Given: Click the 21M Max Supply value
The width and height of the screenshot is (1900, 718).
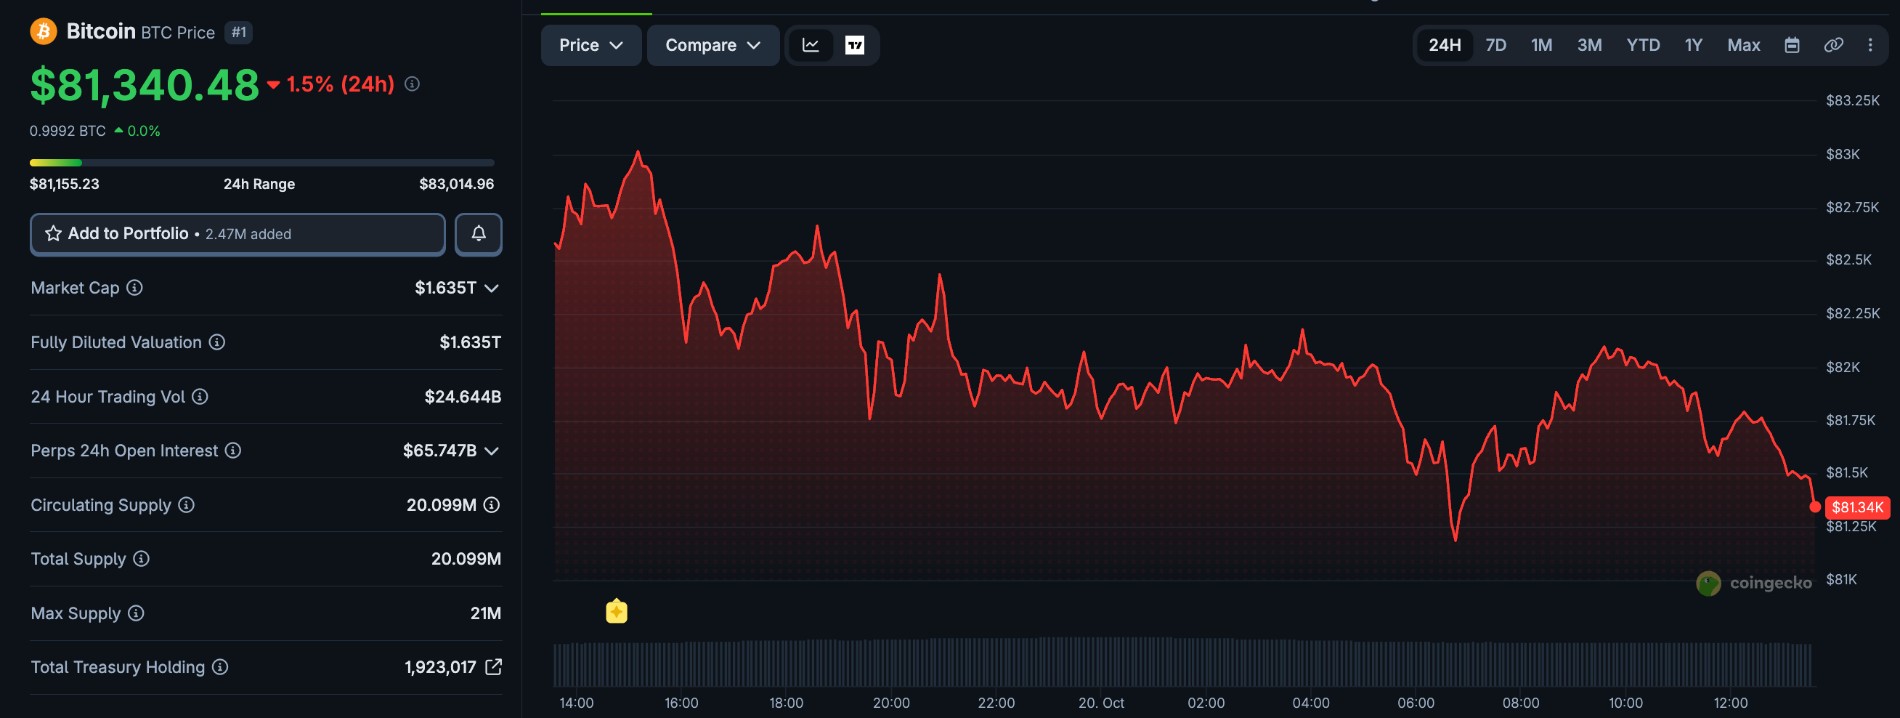Looking at the screenshot, I should tap(486, 613).
